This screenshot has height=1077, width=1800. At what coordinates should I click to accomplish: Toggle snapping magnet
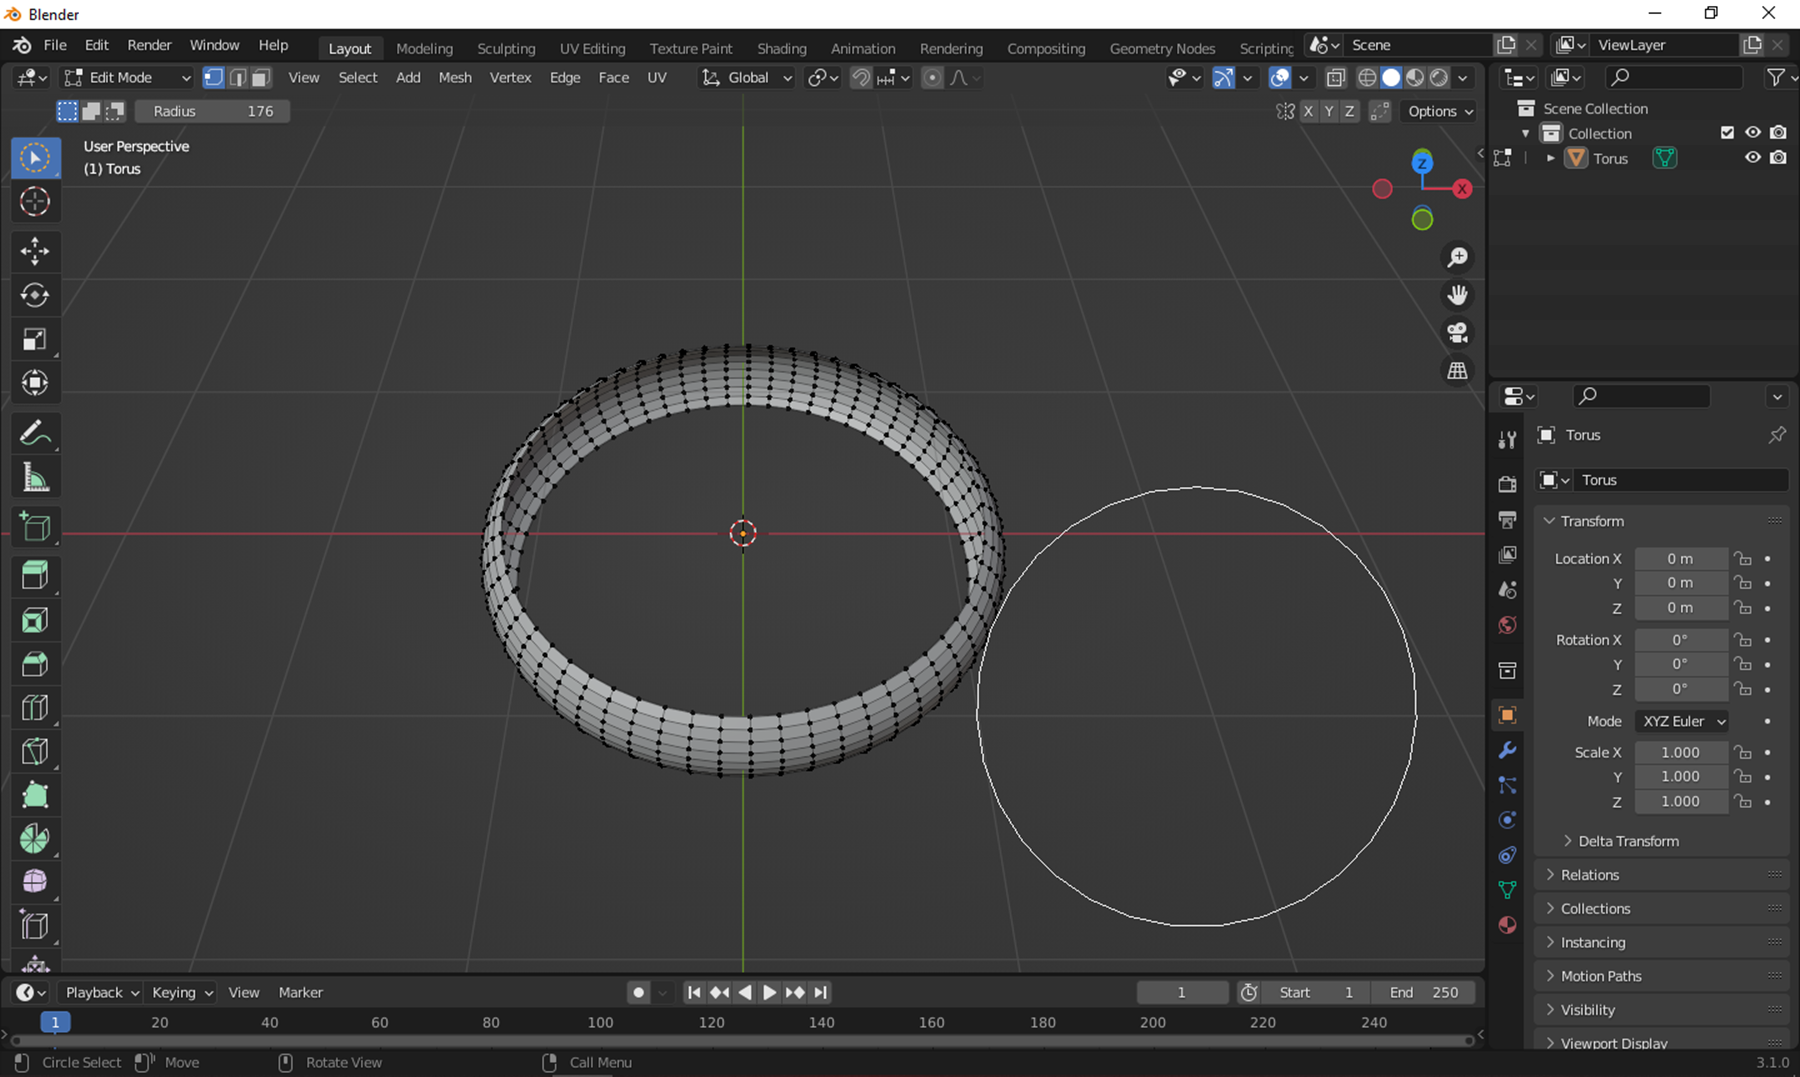[860, 77]
